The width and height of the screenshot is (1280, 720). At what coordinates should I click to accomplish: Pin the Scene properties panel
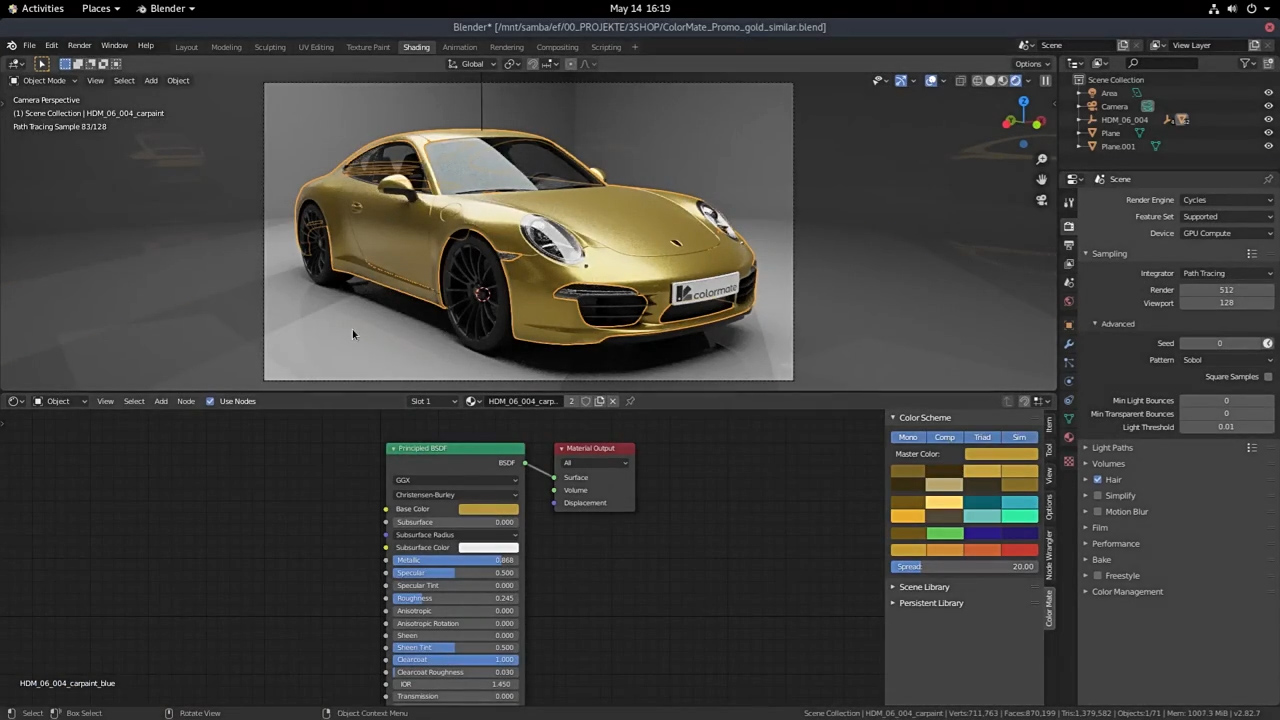point(1268,180)
